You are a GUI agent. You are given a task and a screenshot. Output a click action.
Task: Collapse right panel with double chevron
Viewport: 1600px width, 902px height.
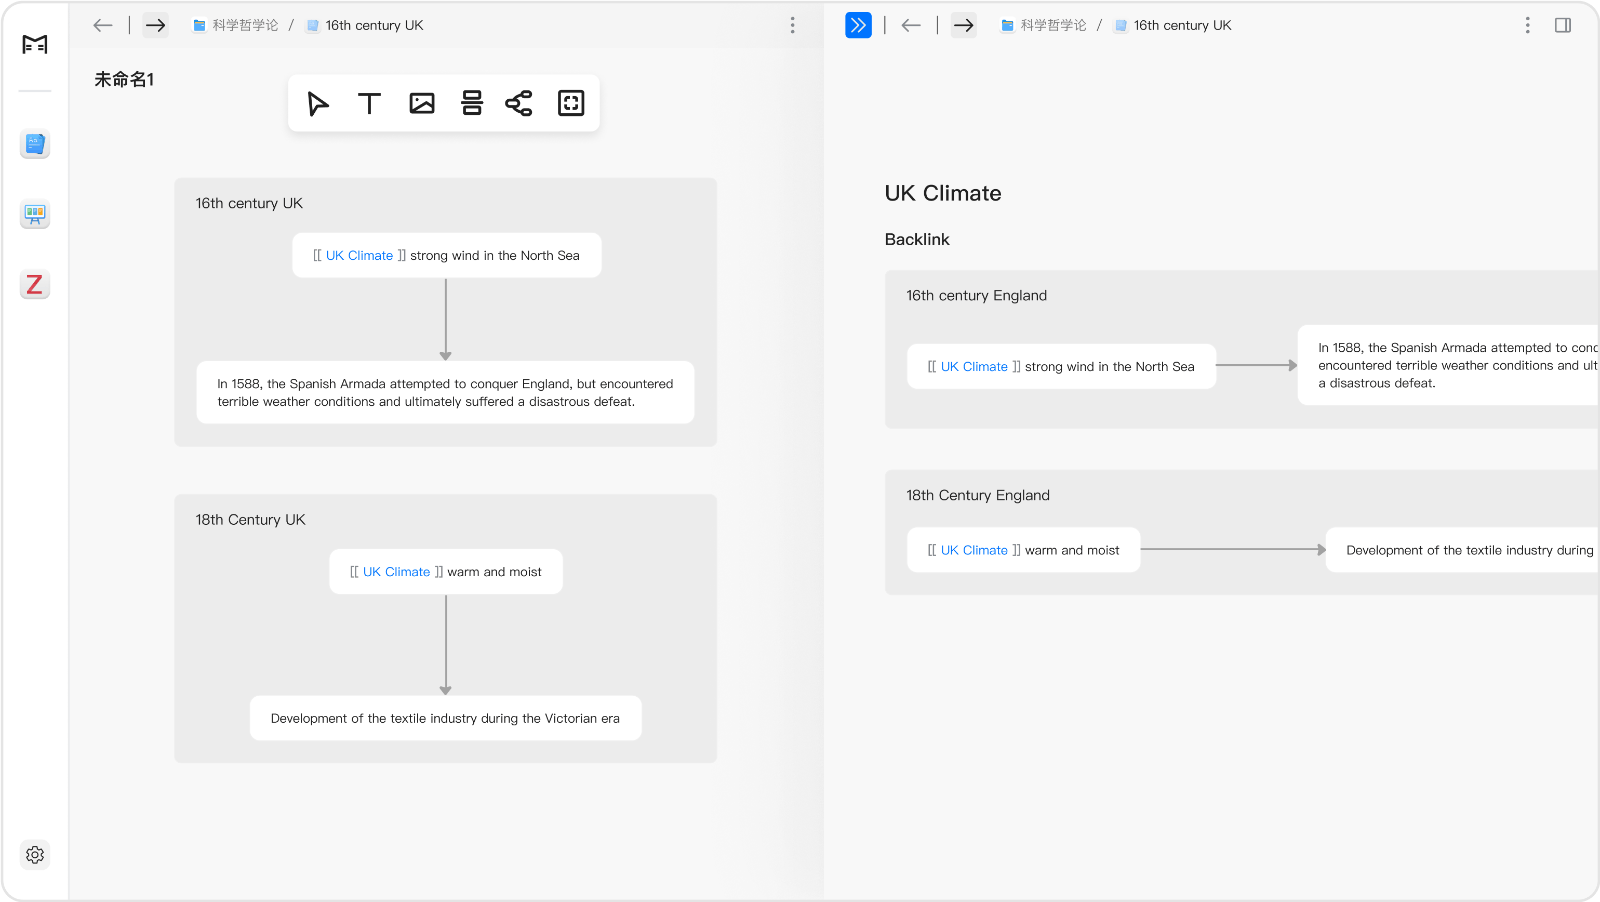(858, 26)
